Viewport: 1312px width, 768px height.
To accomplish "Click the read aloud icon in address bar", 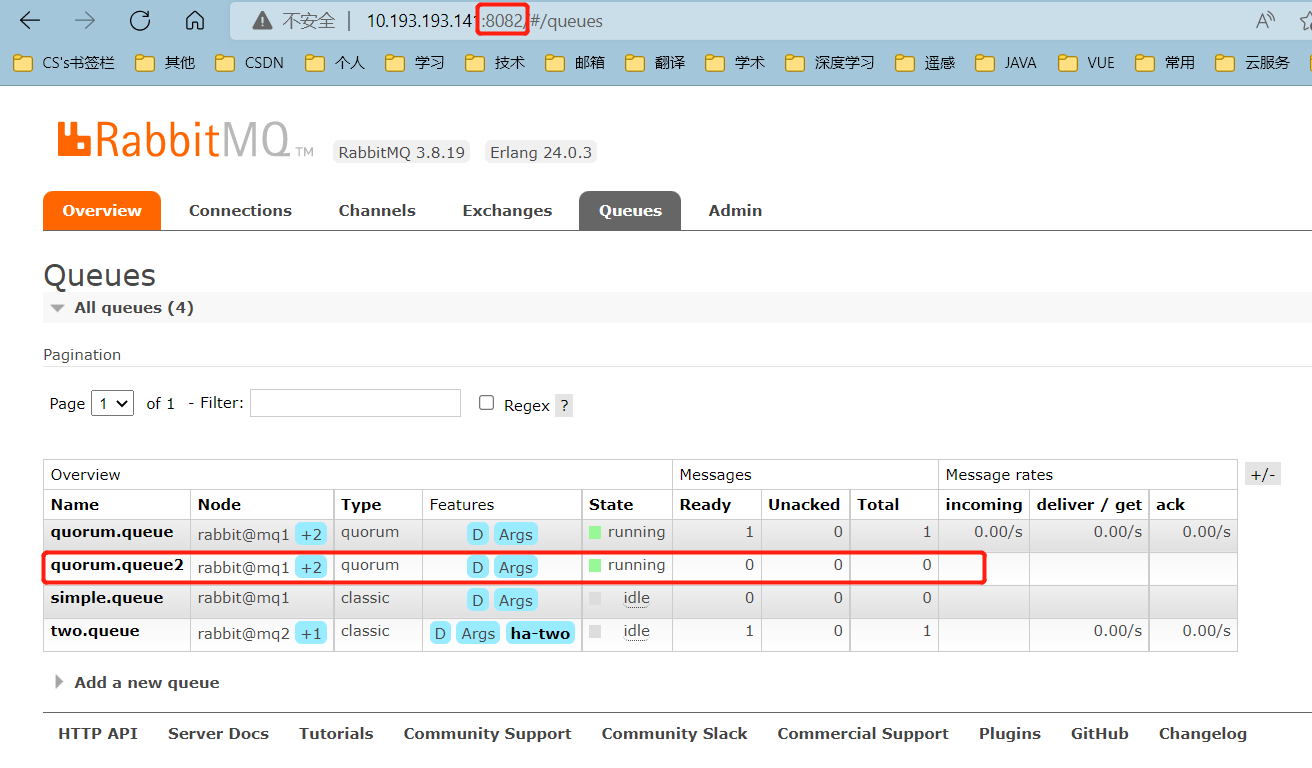I will [x=1266, y=20].
